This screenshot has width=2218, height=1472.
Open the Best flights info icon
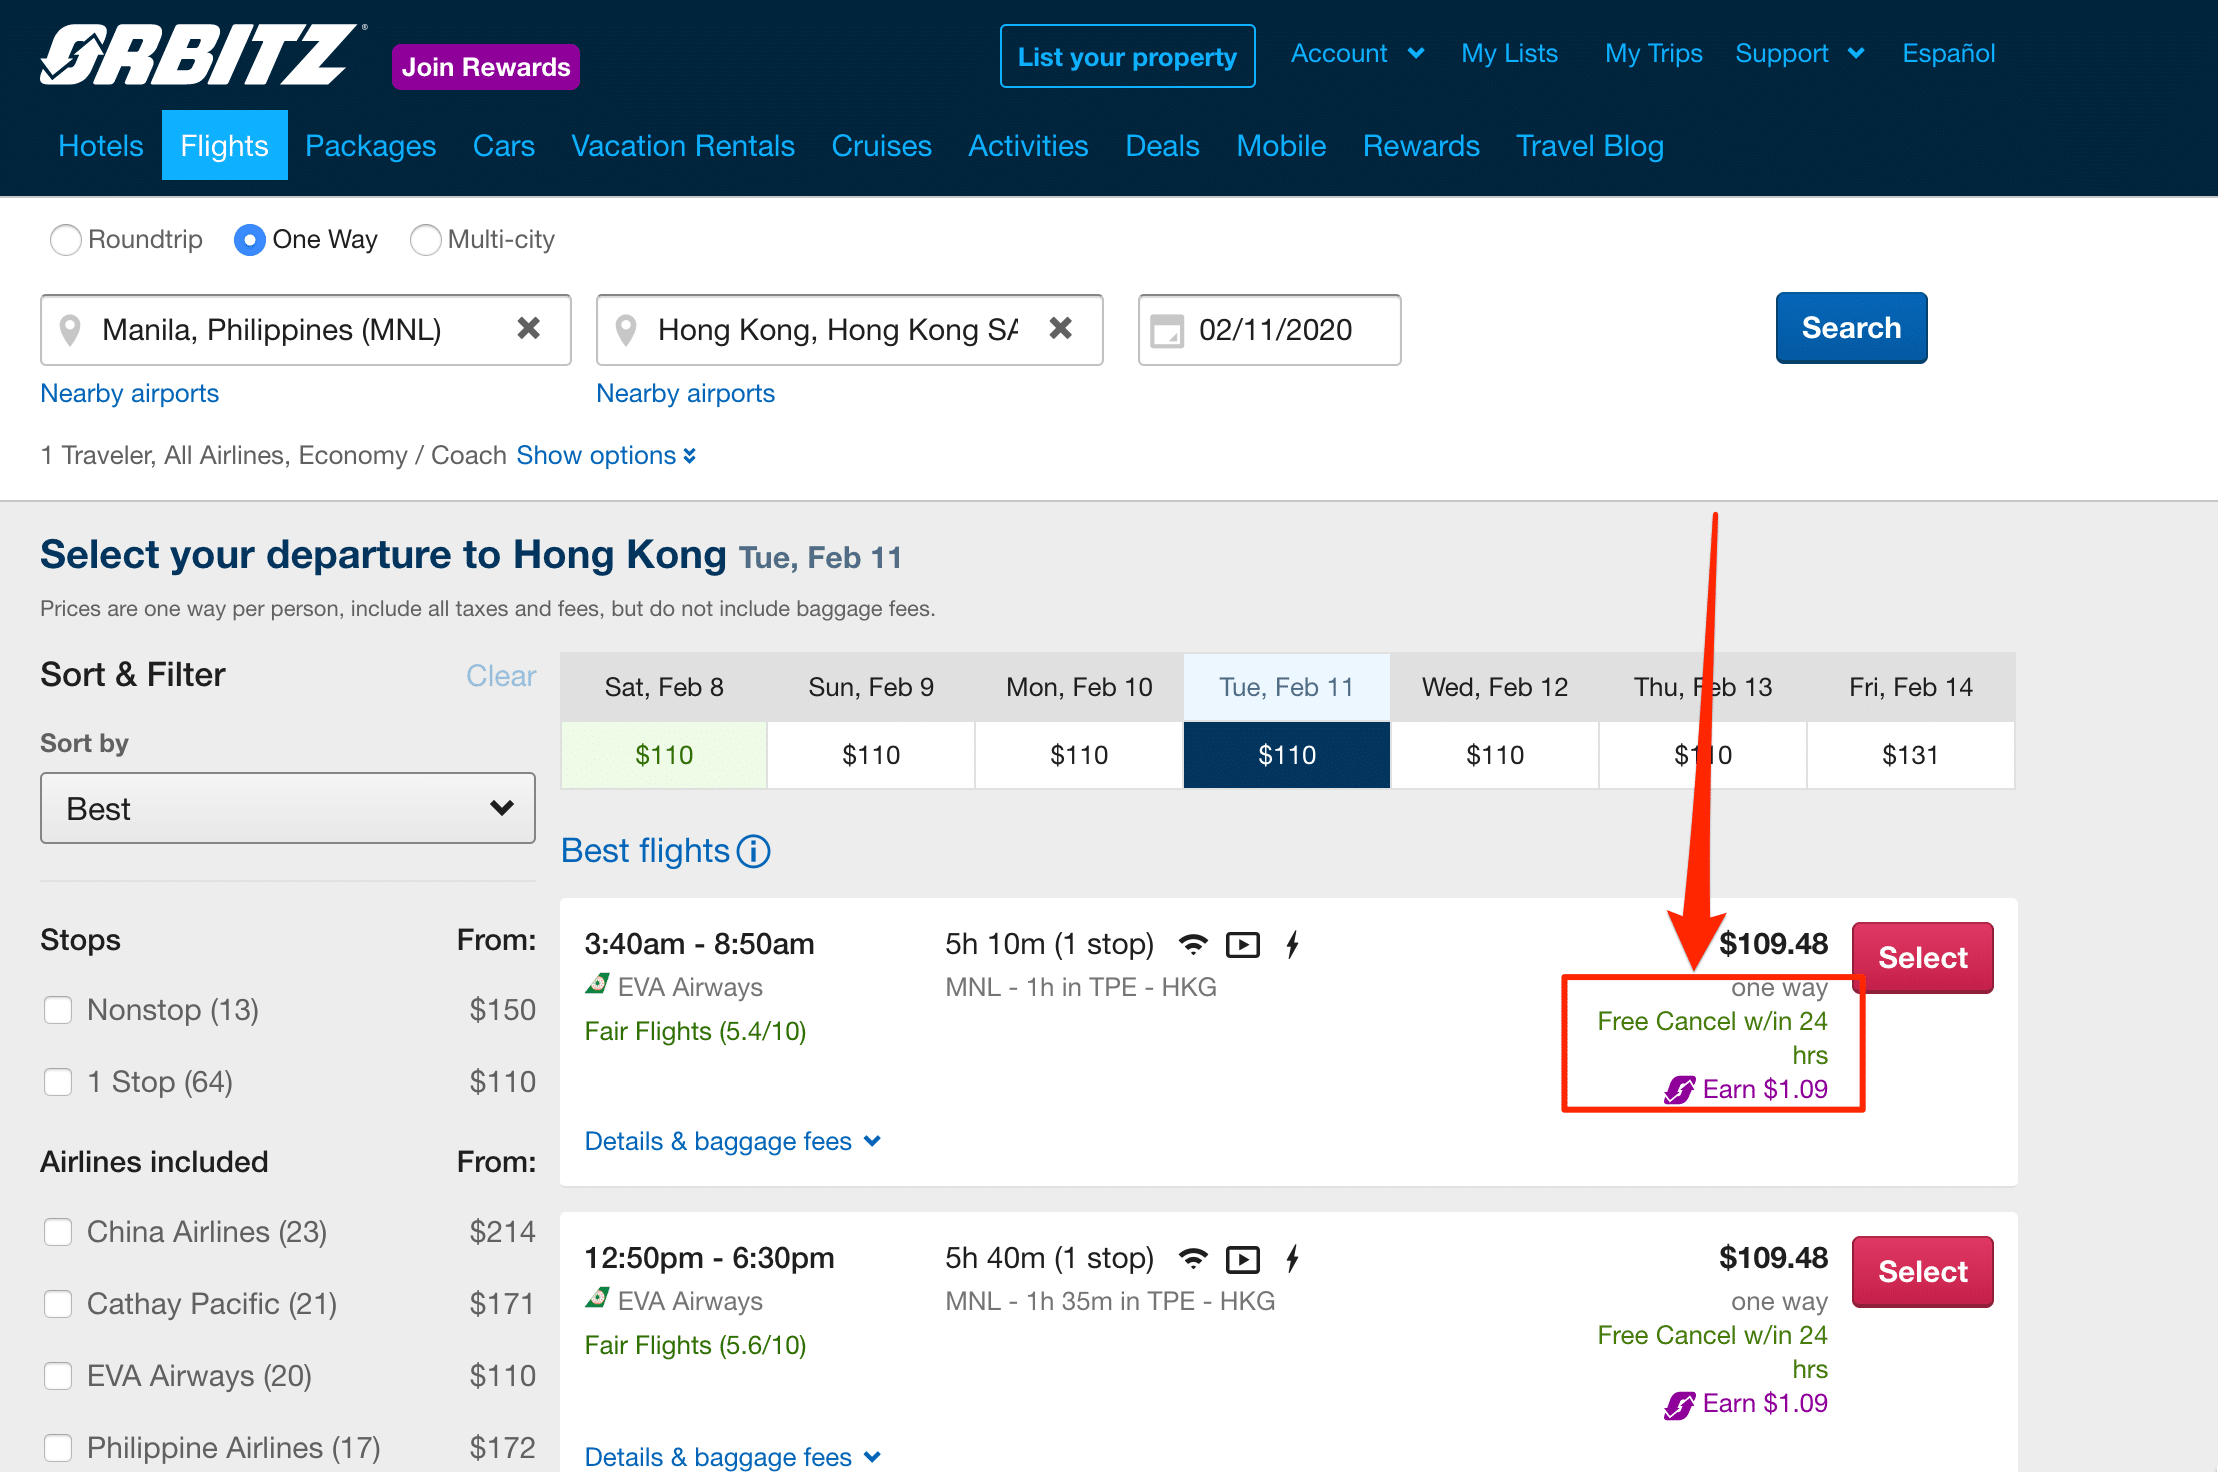754,851
